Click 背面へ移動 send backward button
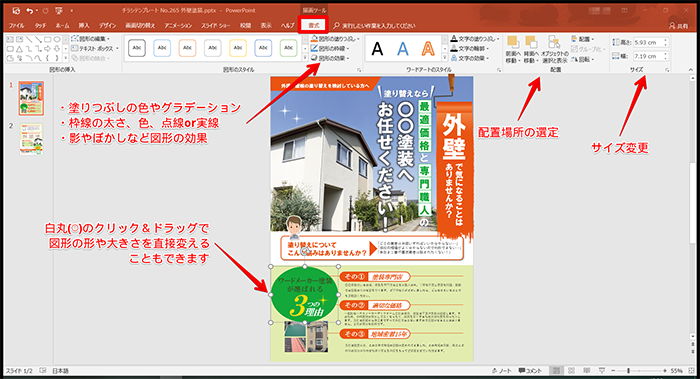 click(531, 49)
